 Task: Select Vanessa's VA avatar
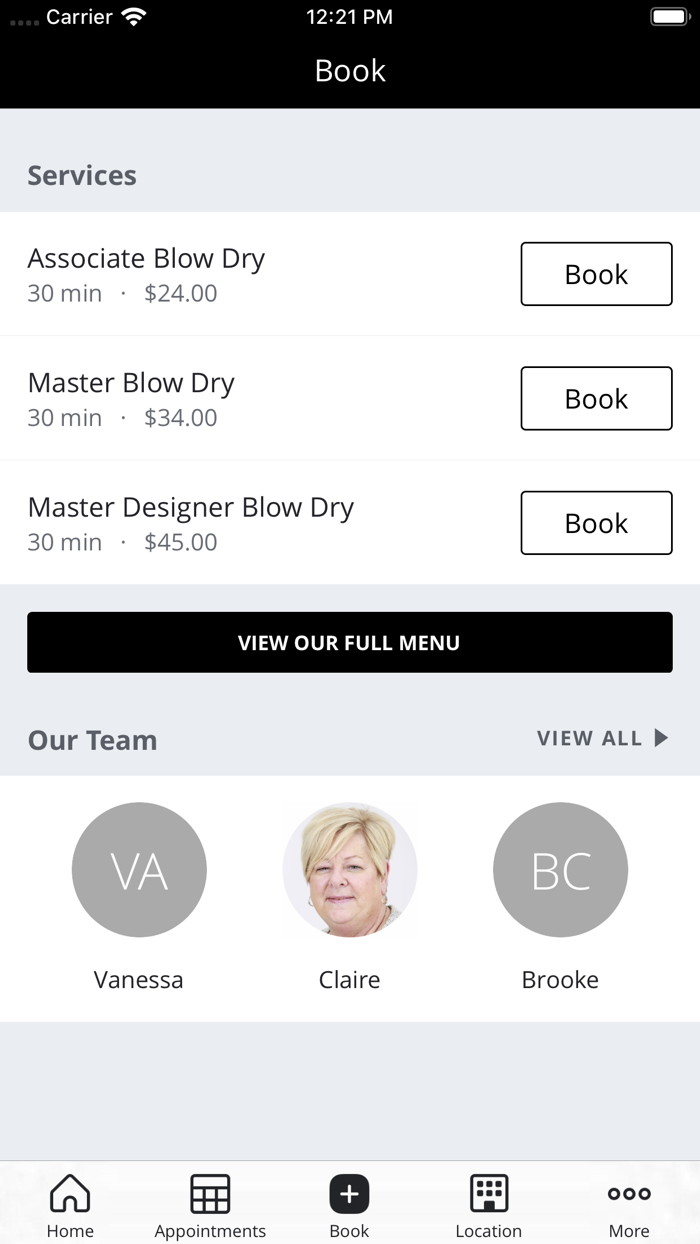pyautogui.click(x=139, y=869)
